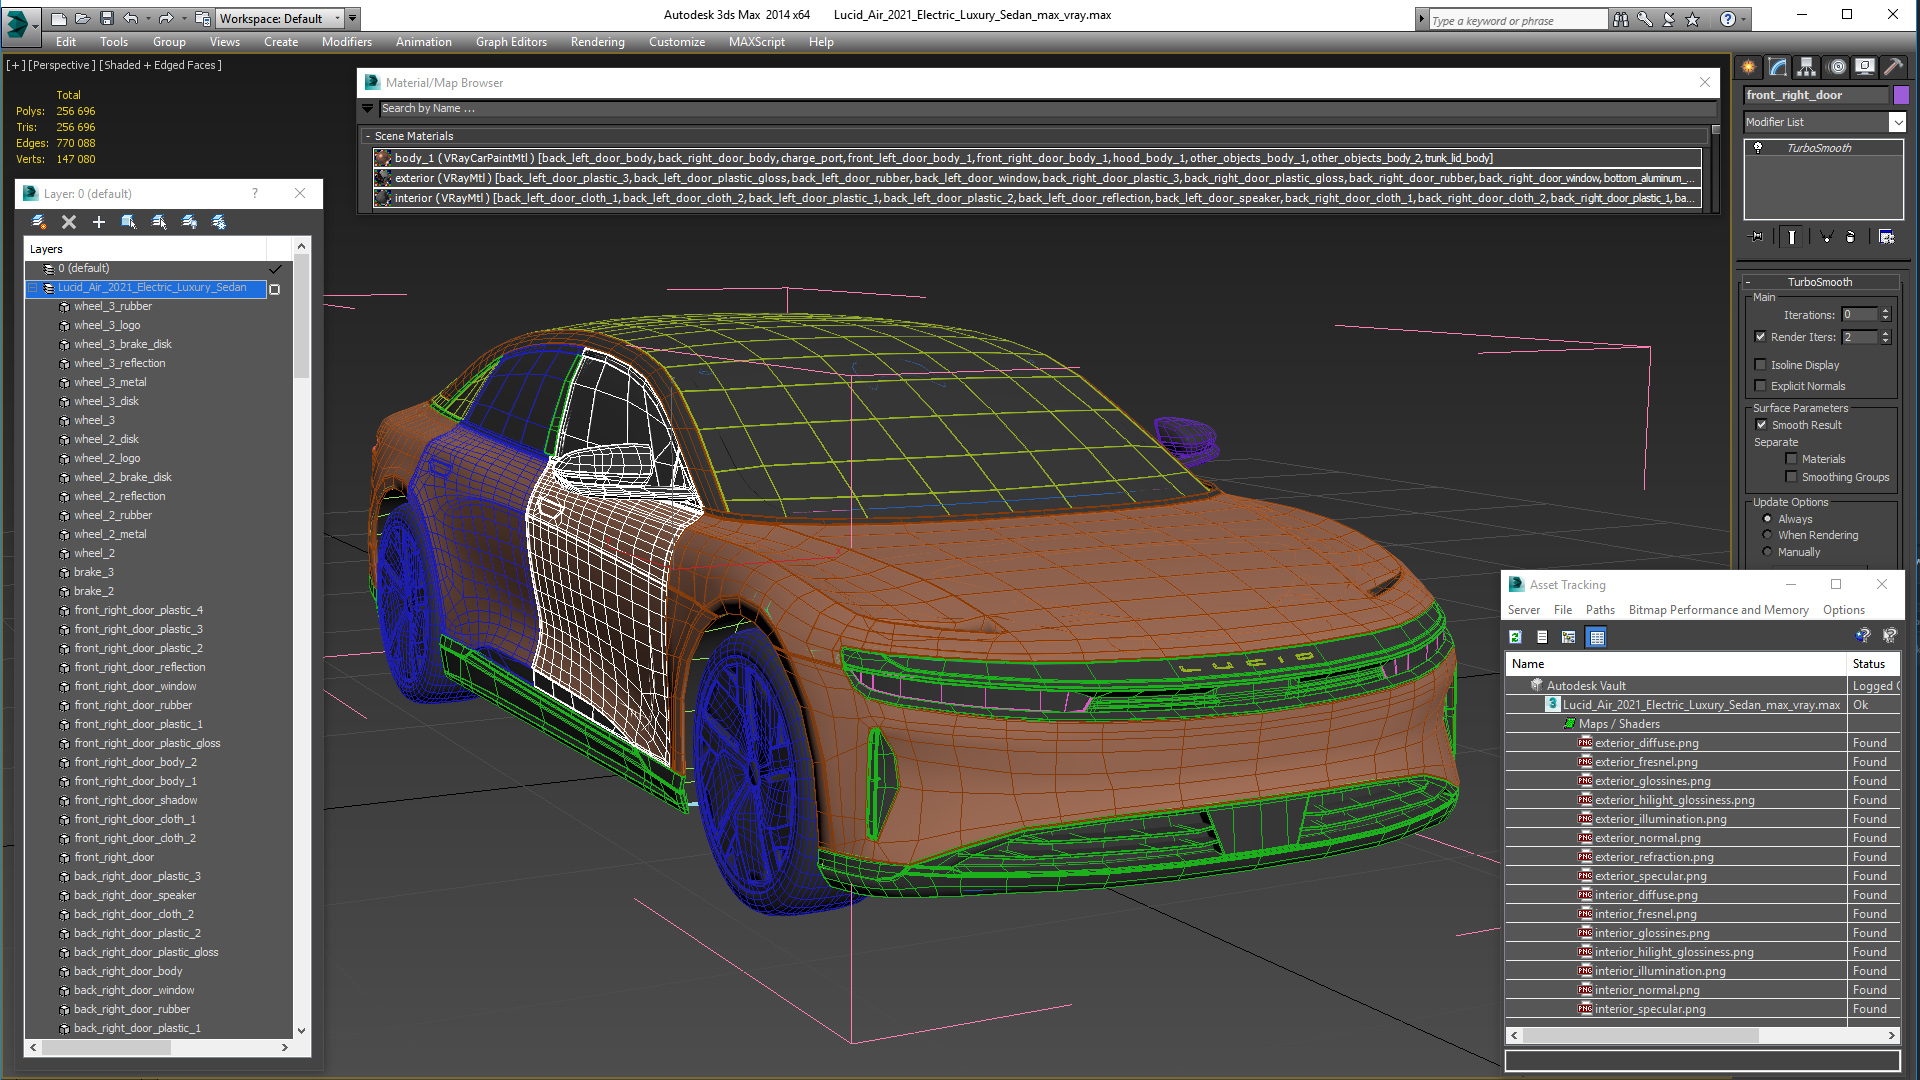1920x1080 pixels.
Task: Collapse the Scene Materials group
Action: coord(368,136)
